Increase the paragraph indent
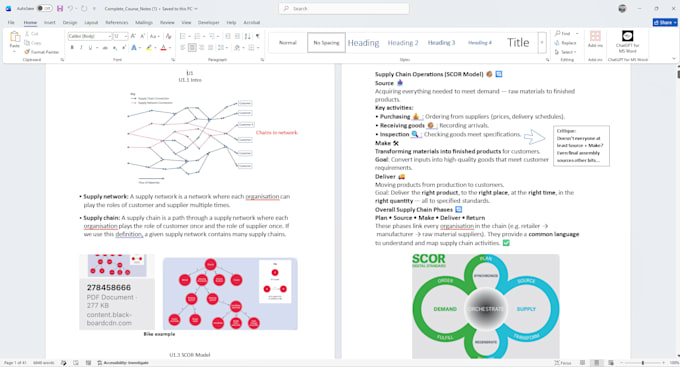680x367 pixels. point(237,36)
